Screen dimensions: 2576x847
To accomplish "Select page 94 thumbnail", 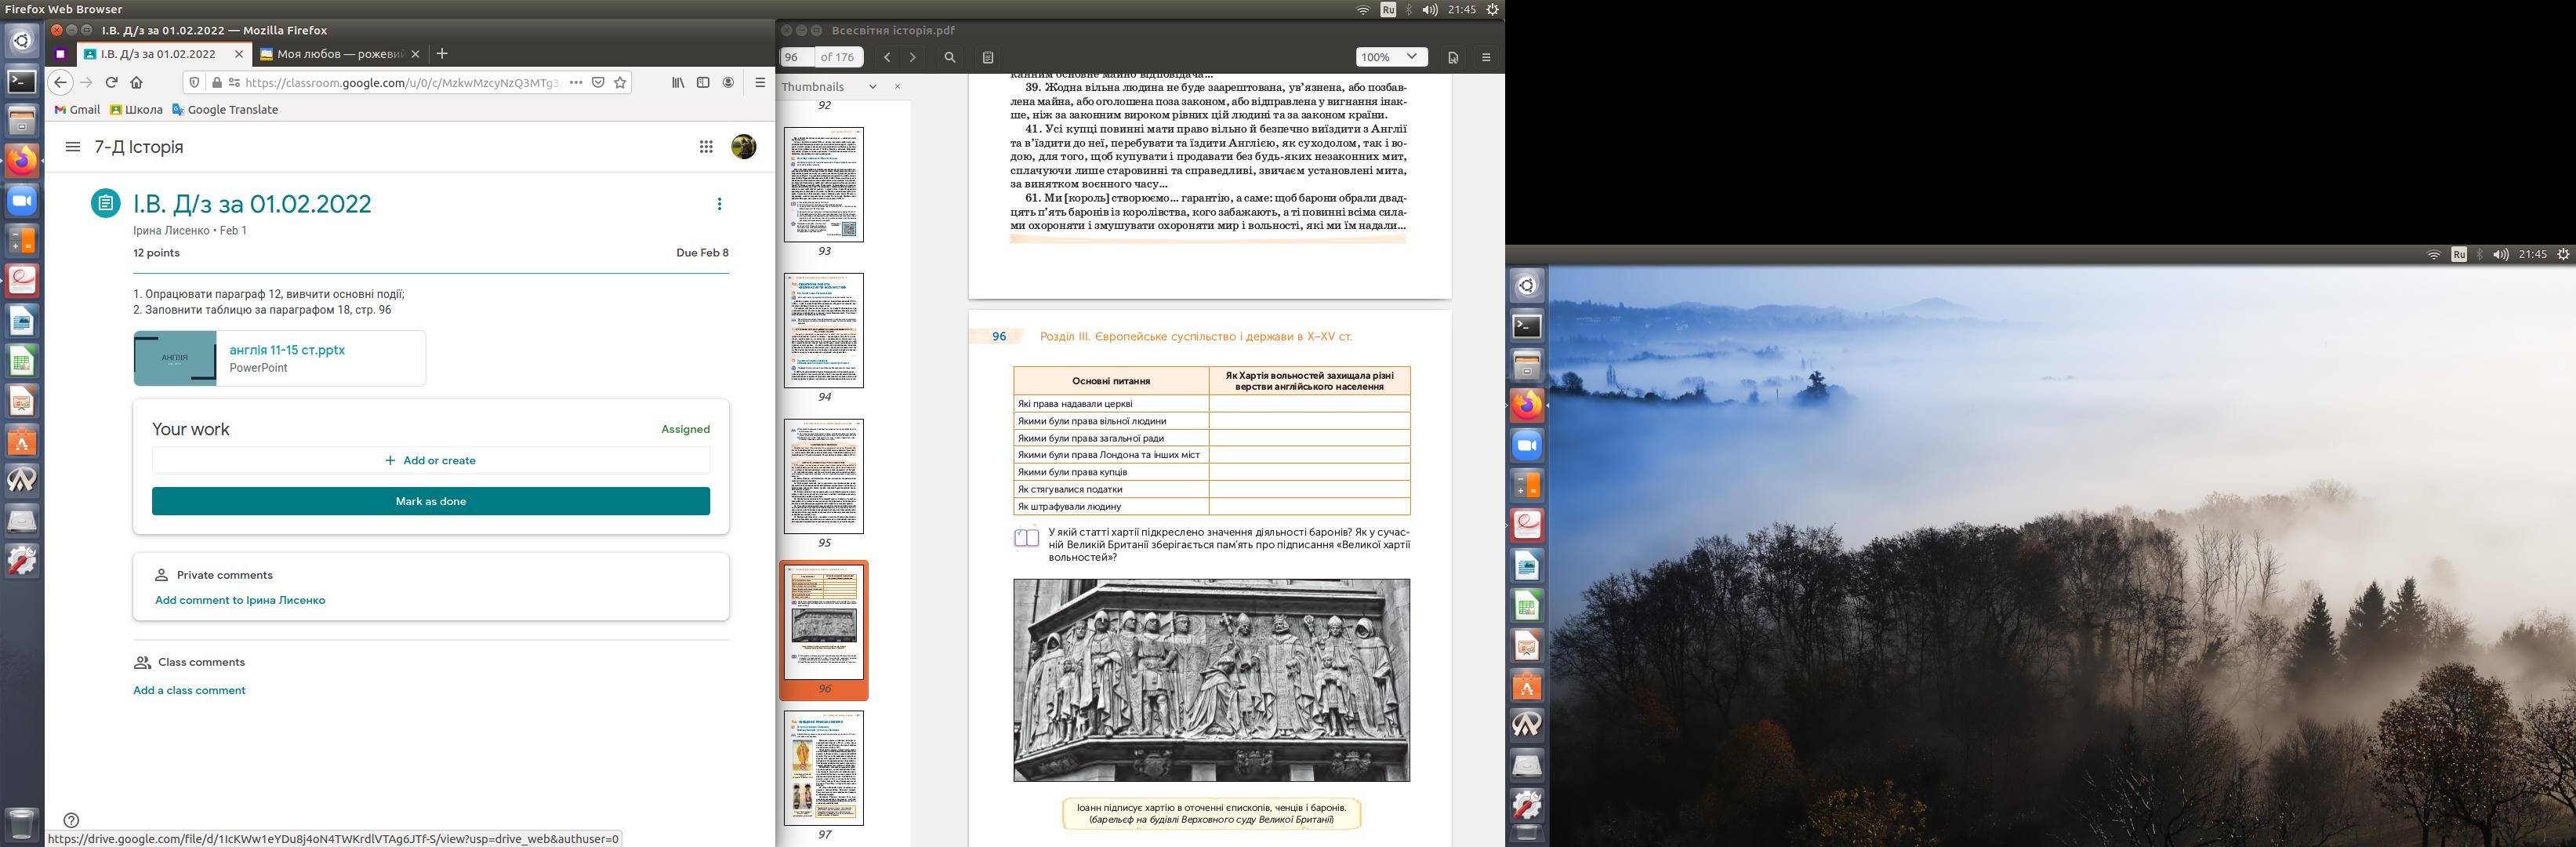I will [x=823, y=330].
